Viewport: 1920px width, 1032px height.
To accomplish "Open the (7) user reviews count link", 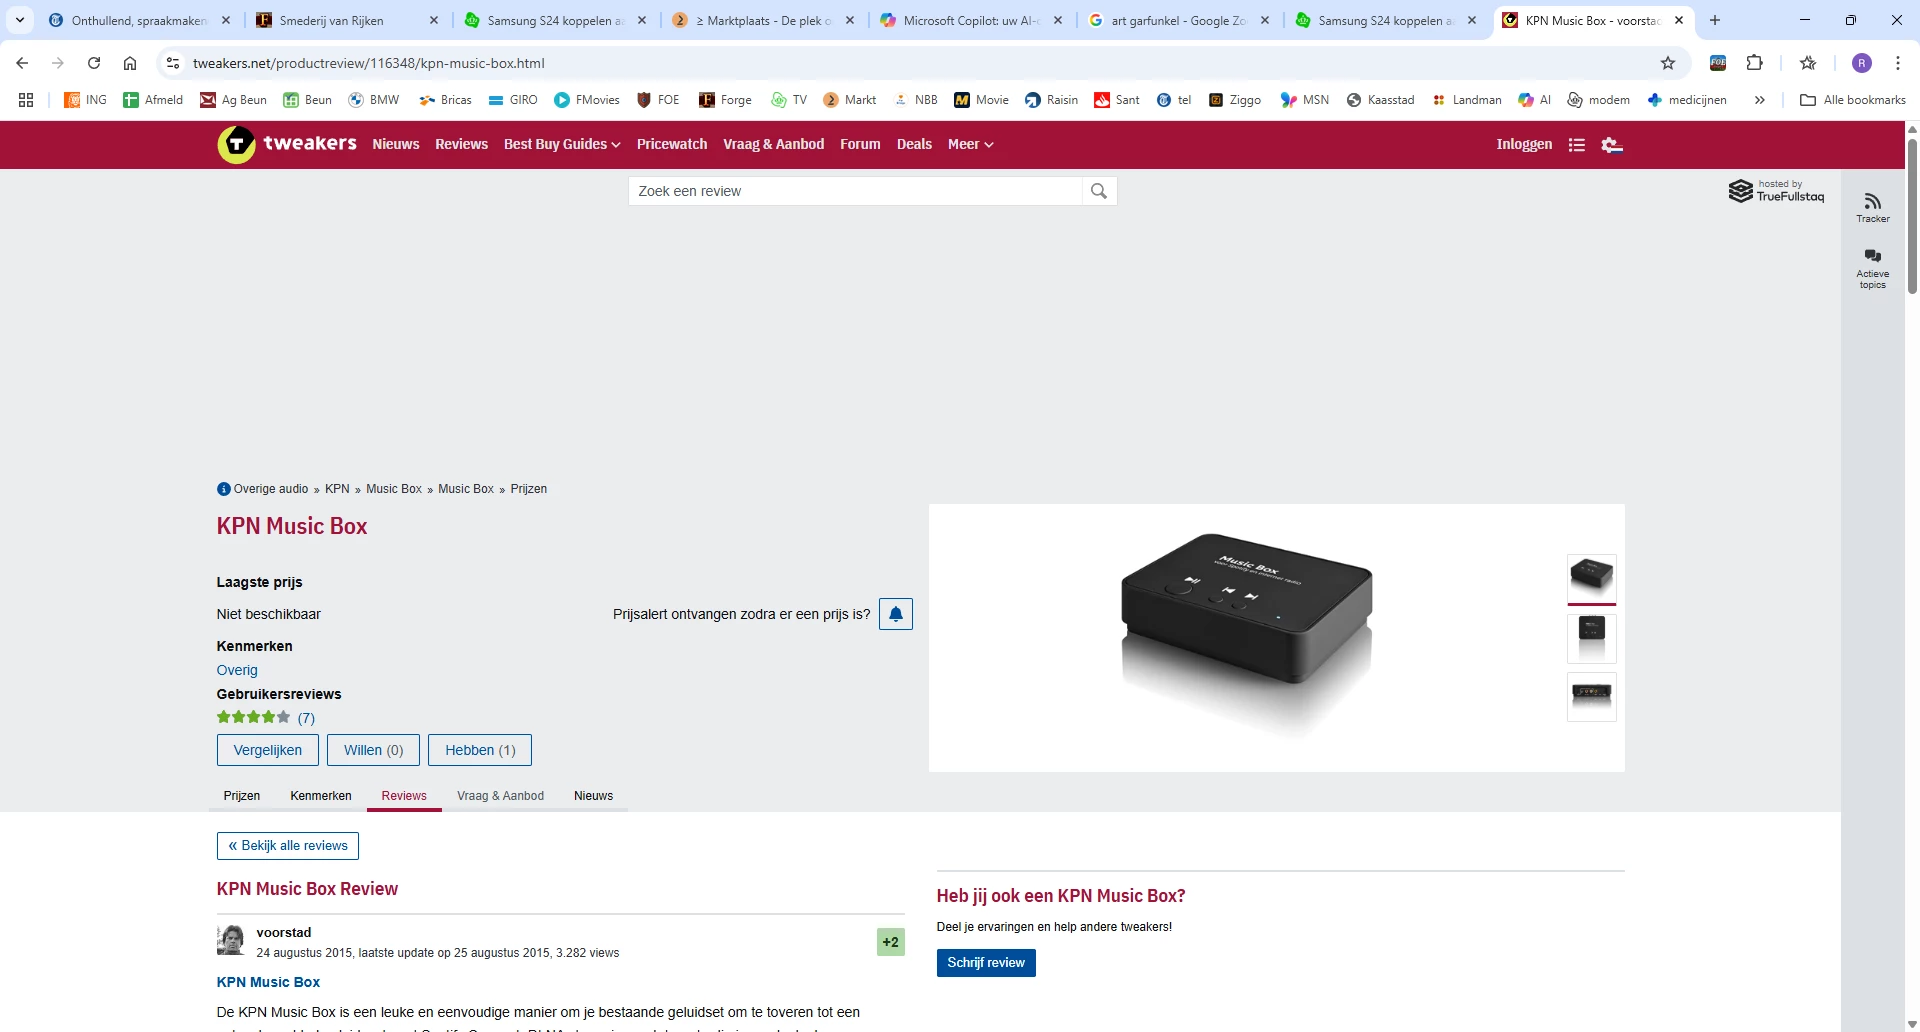I will (306, 718).
